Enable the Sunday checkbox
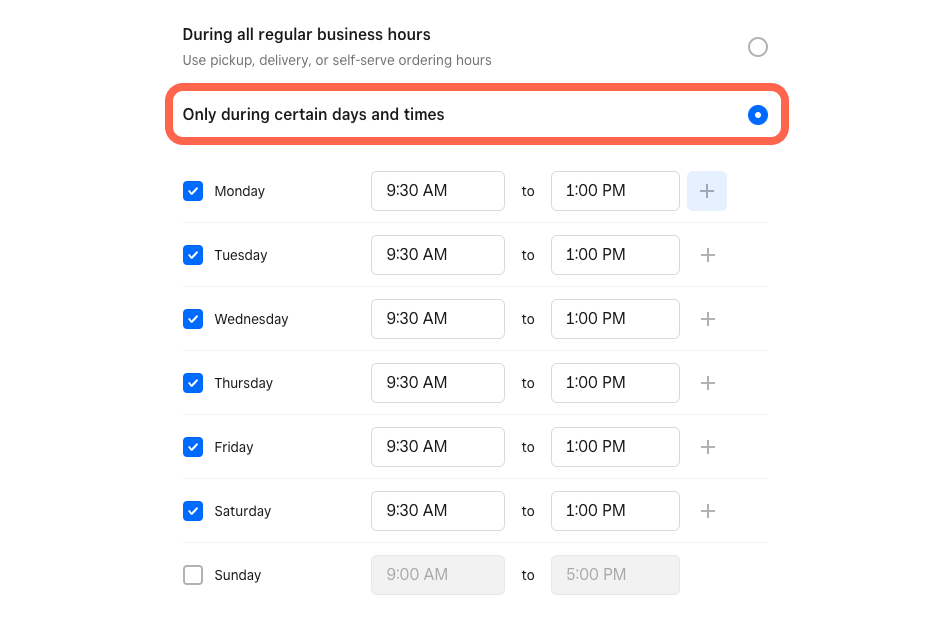940x620 pixels. pos(193,575)
